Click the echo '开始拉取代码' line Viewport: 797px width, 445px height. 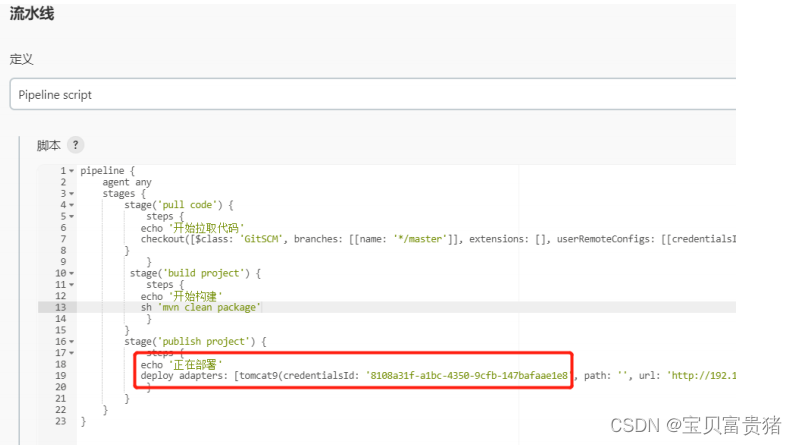193,228
